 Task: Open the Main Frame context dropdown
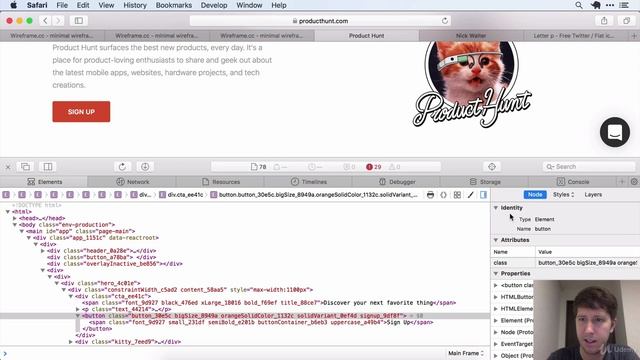tap(466, 353)
